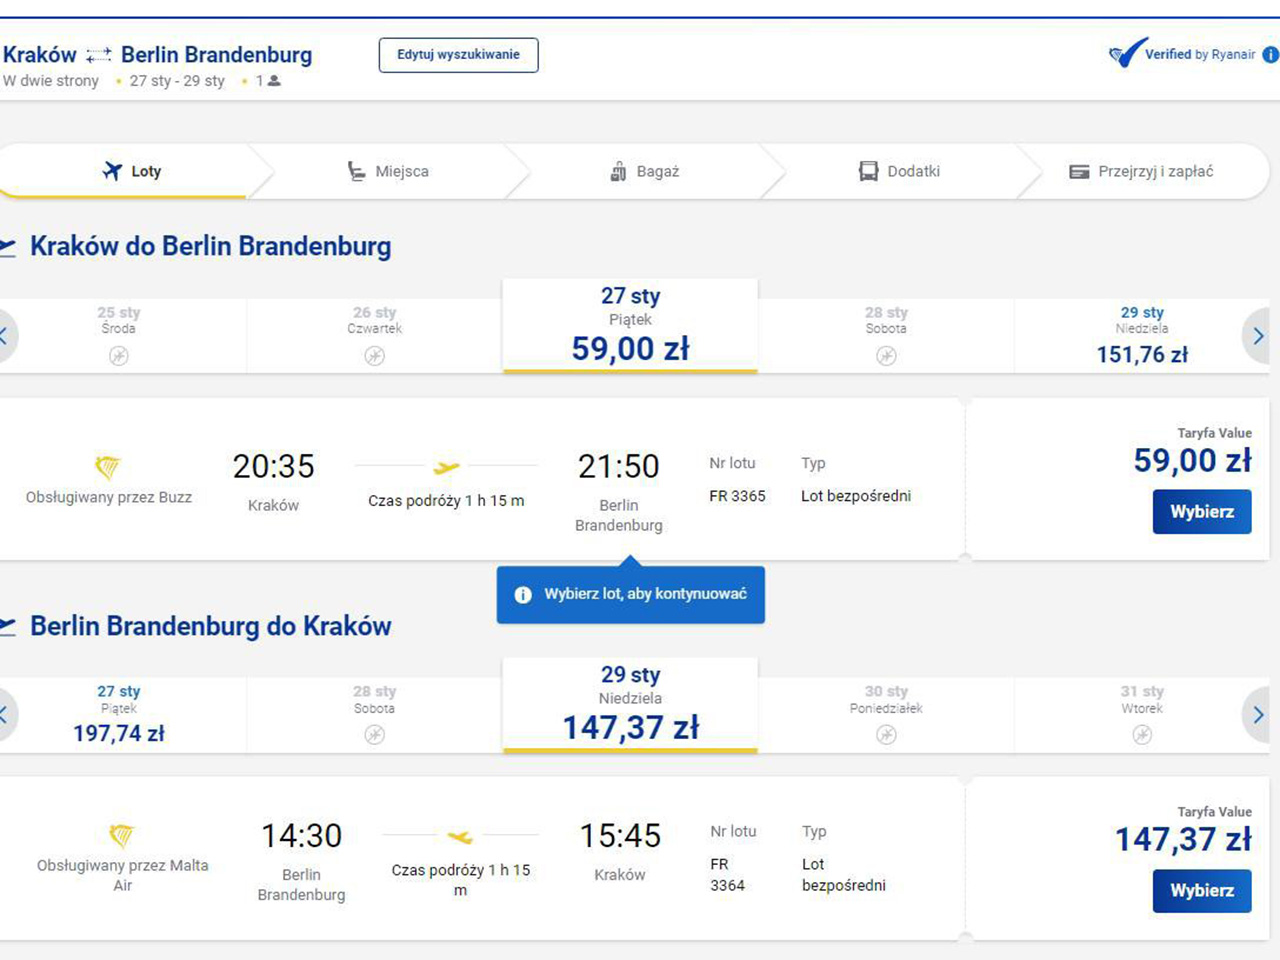Choose the 59,00 zł outbound flight Wybierz

click(x=1201, y=512)
